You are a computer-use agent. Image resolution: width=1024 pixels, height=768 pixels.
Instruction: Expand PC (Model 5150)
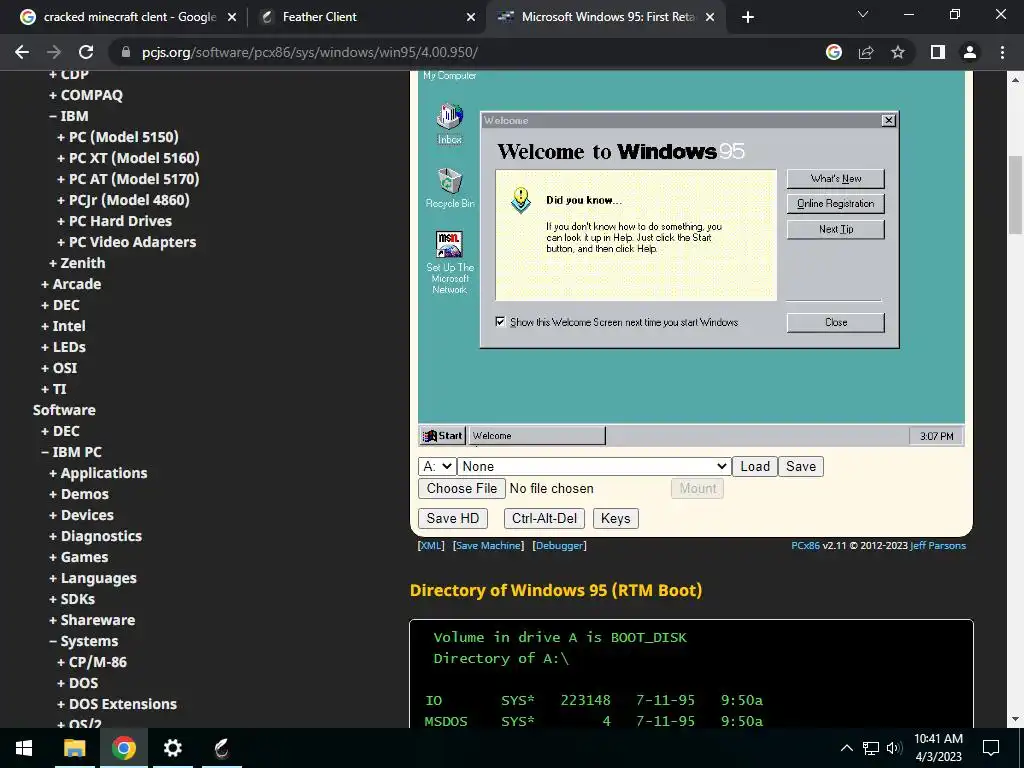(x=118, y=136)
